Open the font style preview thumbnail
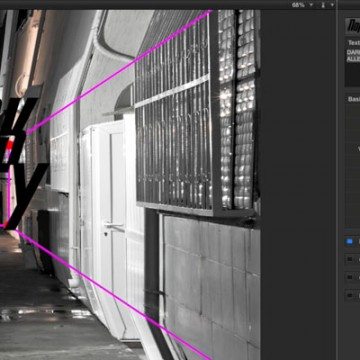The height and width of the screenshot is (360, 360). [353, 25]
